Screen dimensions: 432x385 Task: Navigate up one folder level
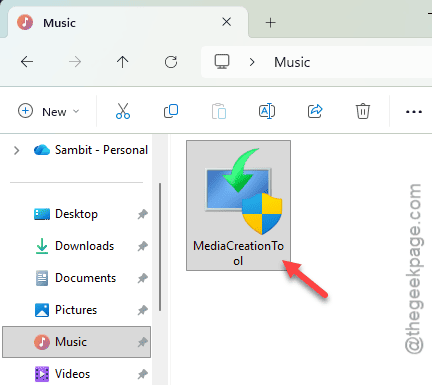point(122,62)
